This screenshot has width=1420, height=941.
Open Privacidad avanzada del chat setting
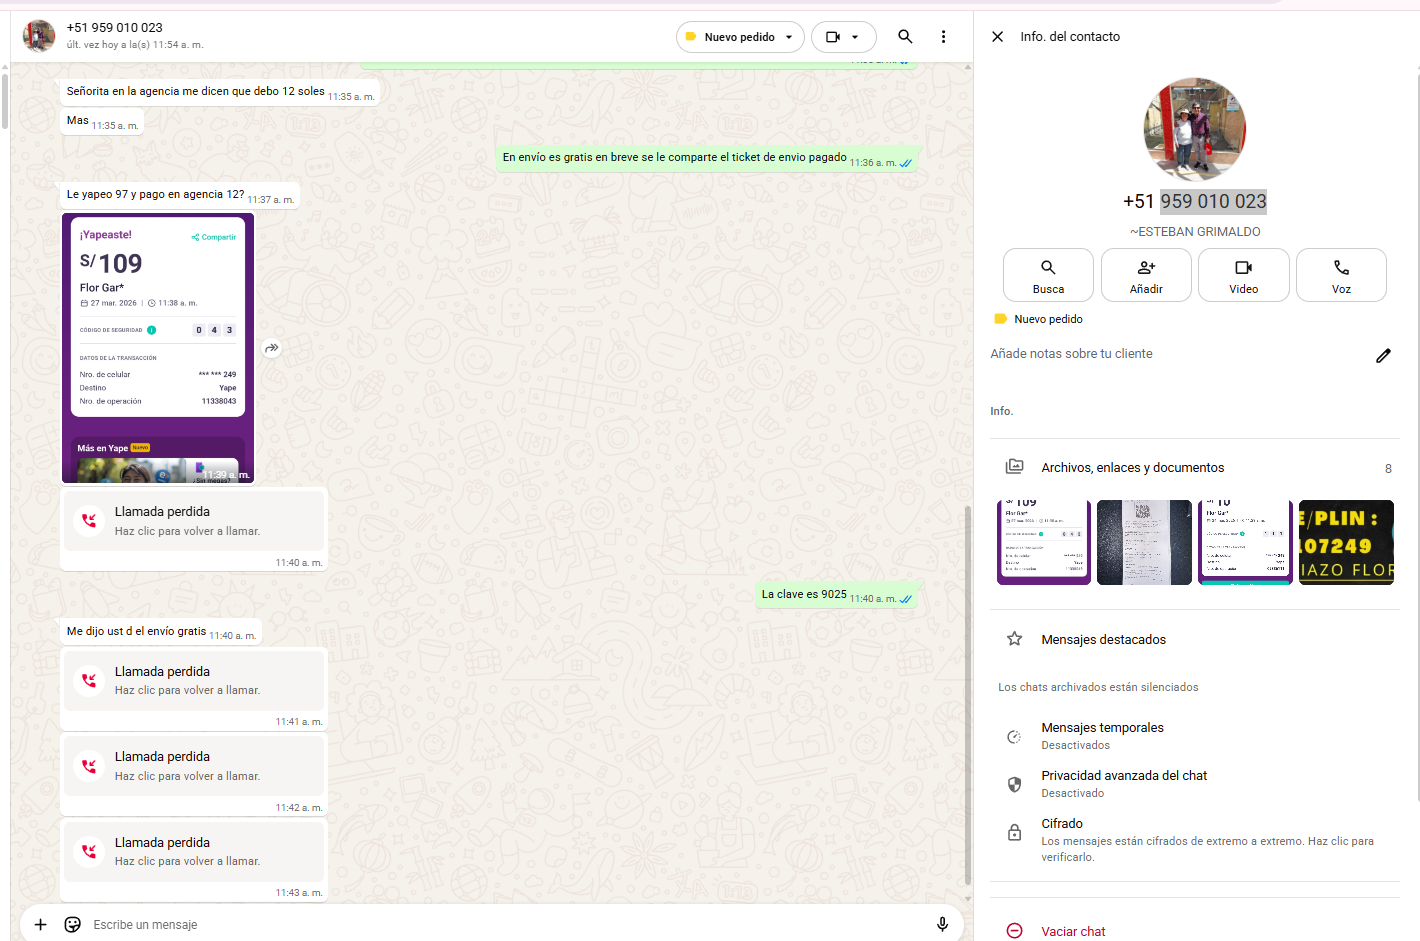(x=1124, y=783)
